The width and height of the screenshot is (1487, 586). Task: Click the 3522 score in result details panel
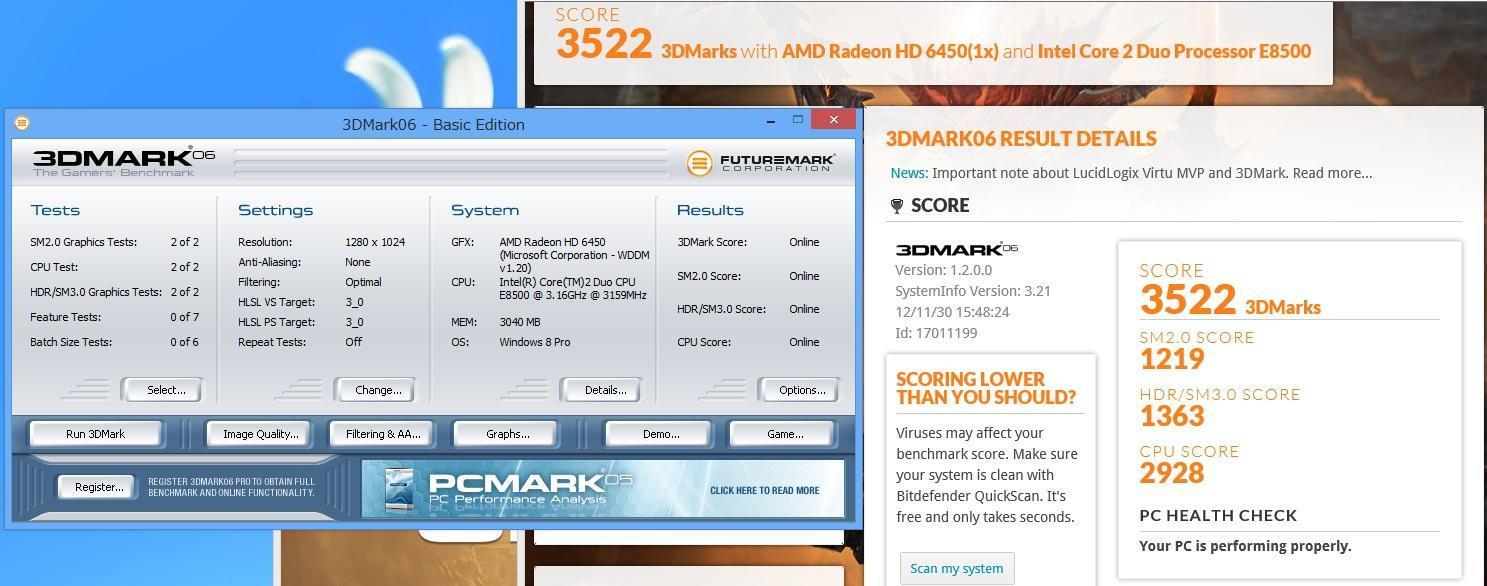pyautogui.click(x=1188, y=300)
